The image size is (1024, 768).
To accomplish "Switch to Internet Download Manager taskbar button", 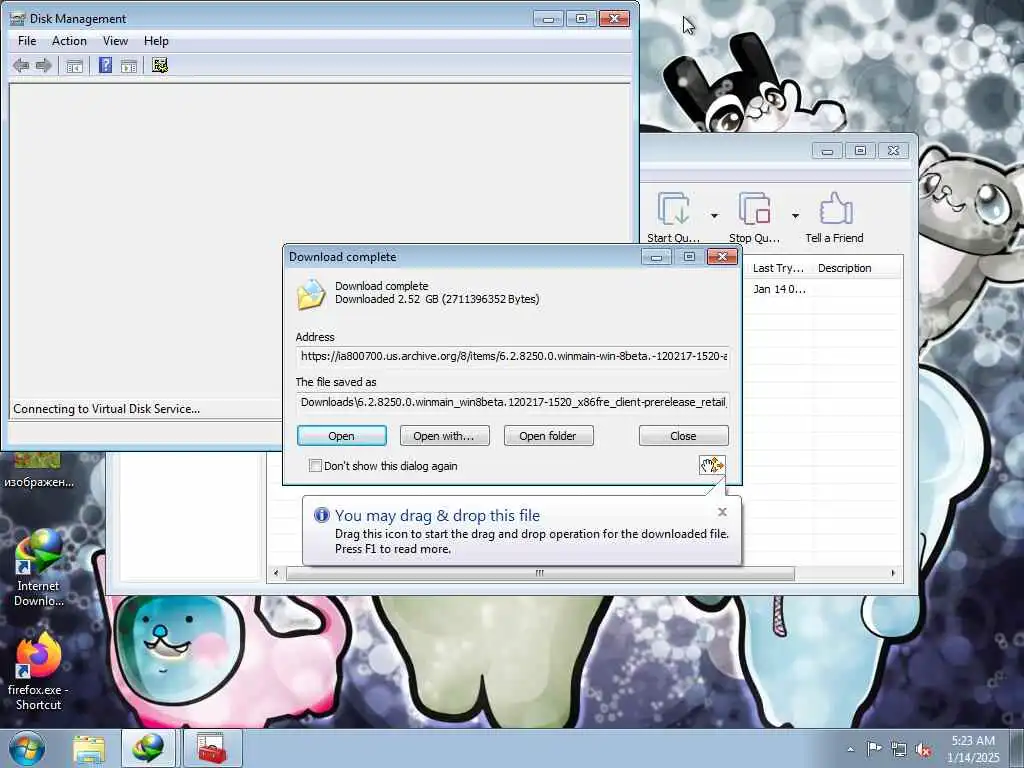I will (148, 749).
